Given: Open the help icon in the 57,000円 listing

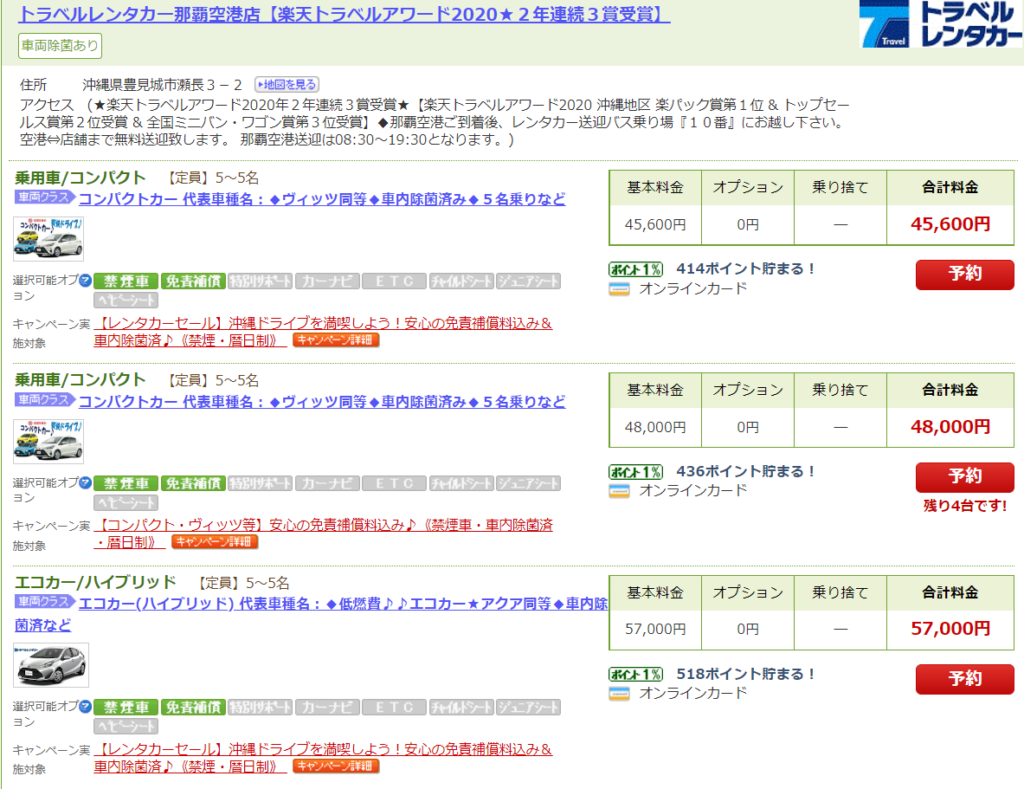Looking at the screenshot, I should tap(86, 707).
